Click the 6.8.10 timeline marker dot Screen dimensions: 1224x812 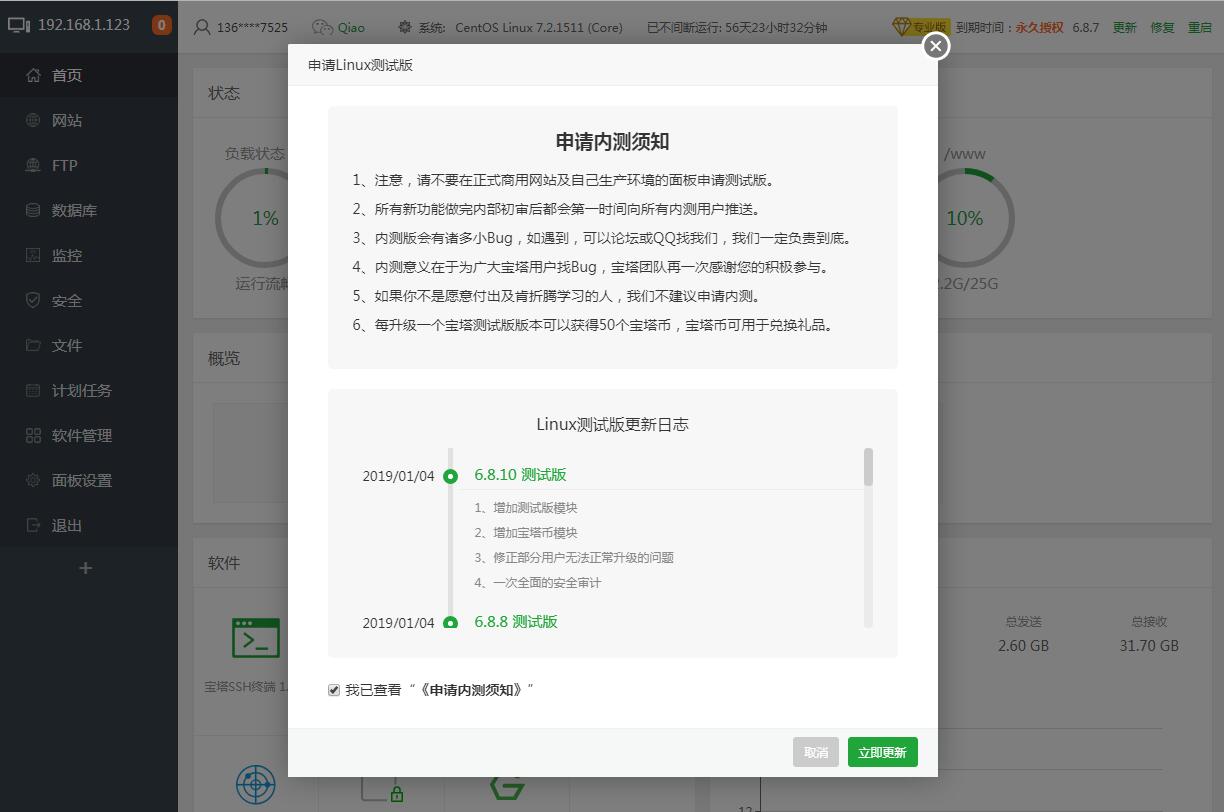pyautogui.click(x=451, y=476)
